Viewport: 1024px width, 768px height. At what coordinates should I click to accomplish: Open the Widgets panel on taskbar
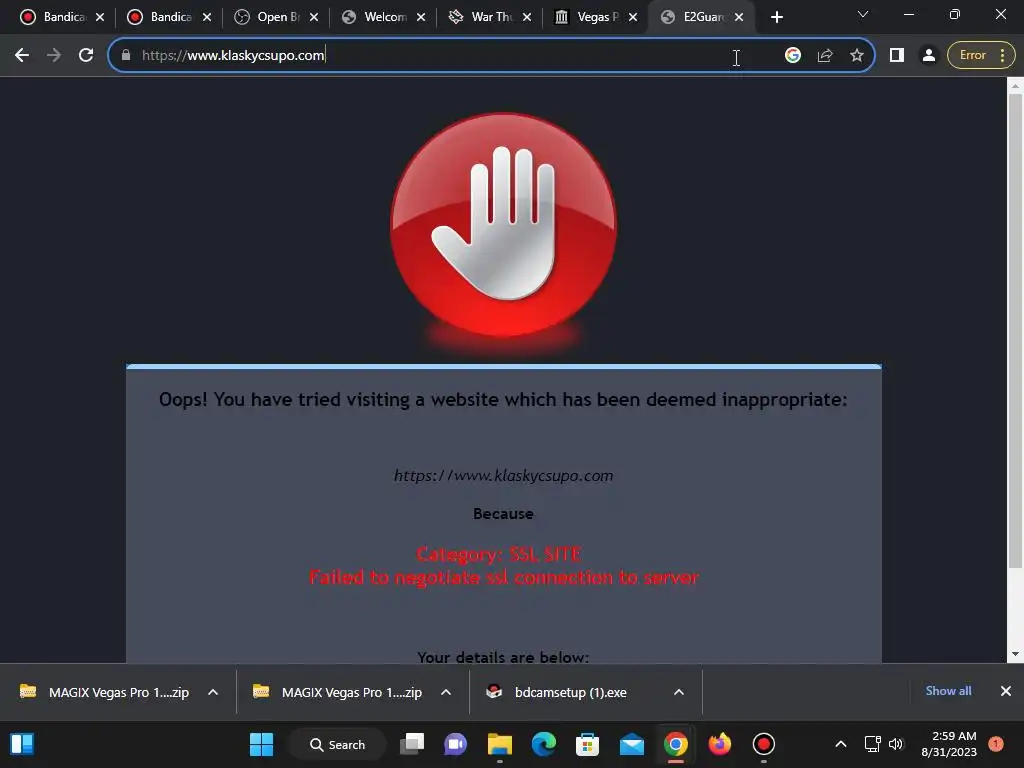coord(22,744)
